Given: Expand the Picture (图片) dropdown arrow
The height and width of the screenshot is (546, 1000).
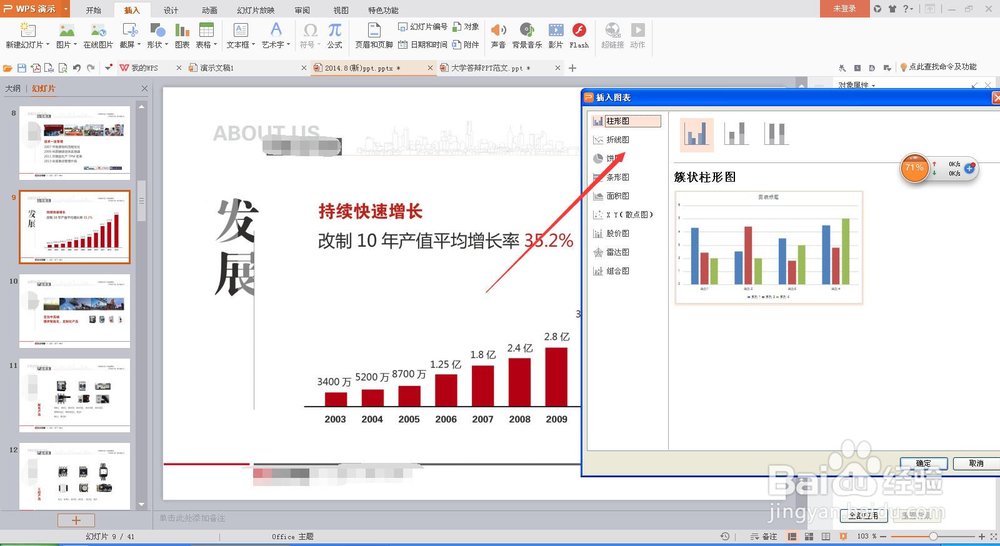Looking at the screenshot, I should point(75,45).
